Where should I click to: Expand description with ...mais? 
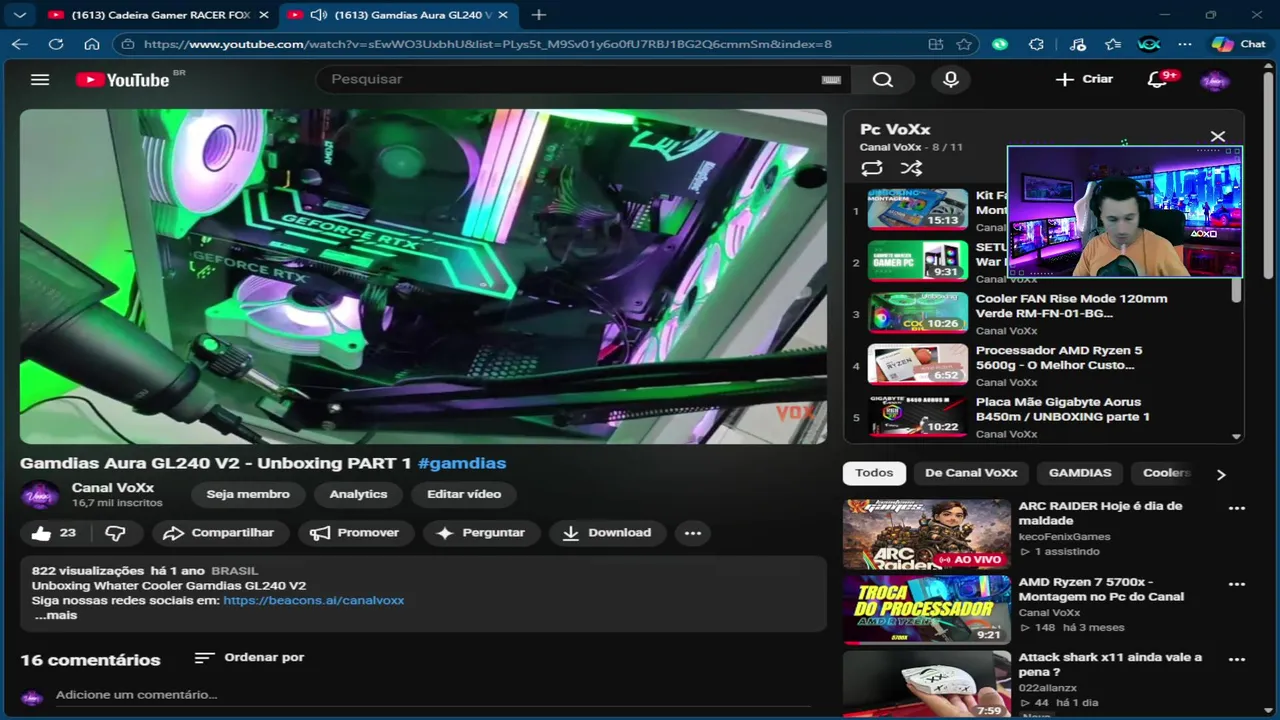55,615
